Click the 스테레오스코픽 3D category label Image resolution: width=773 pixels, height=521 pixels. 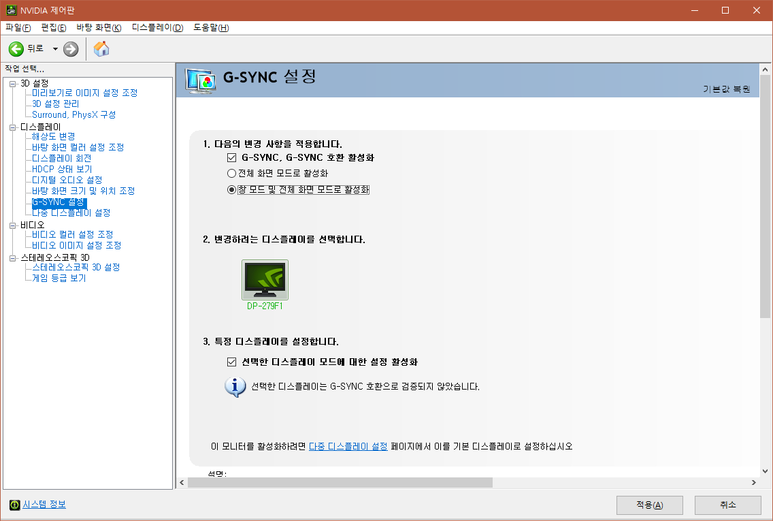55,258
